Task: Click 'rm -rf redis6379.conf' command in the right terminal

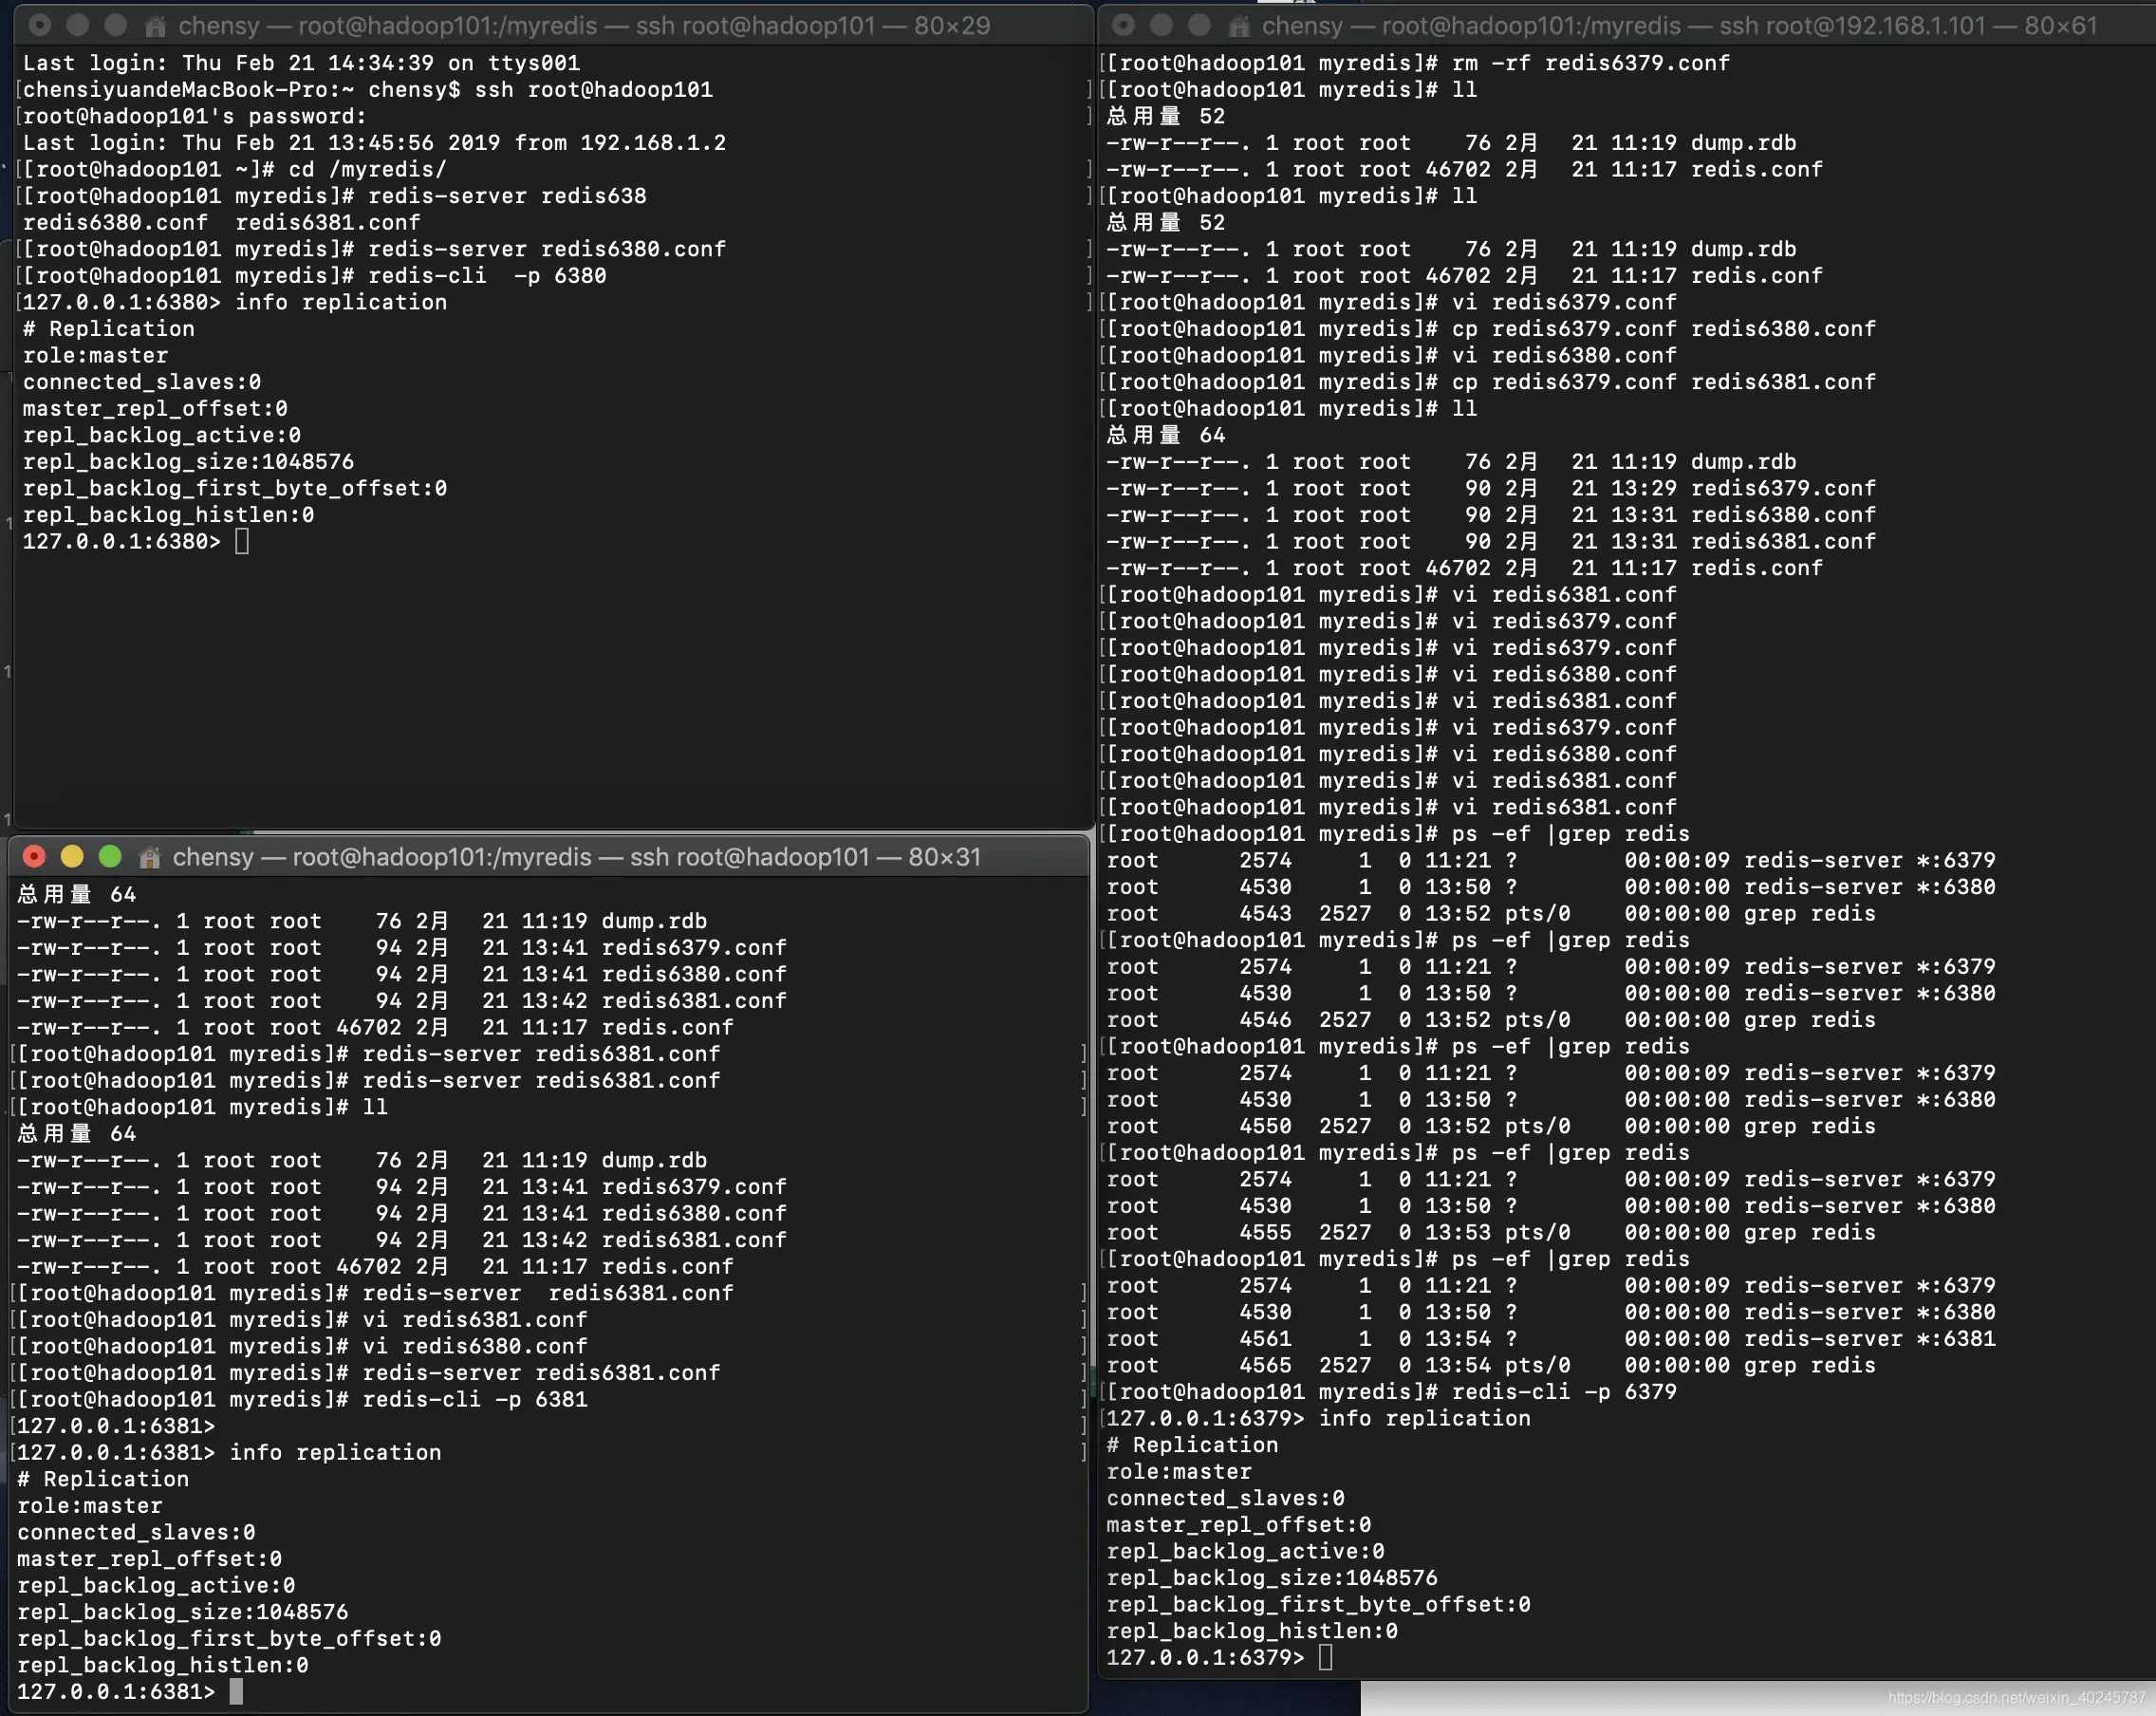Action: [1590, 63]
